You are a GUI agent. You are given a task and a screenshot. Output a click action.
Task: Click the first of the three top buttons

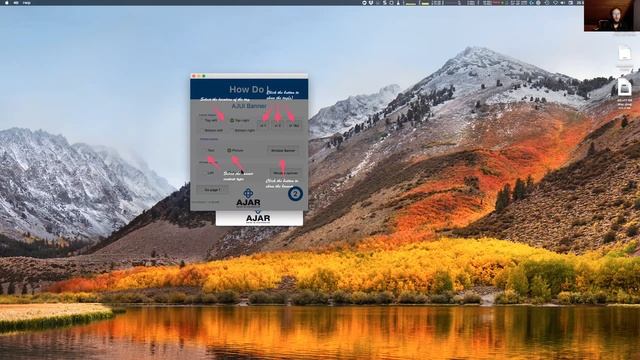[x=264, y=125]
